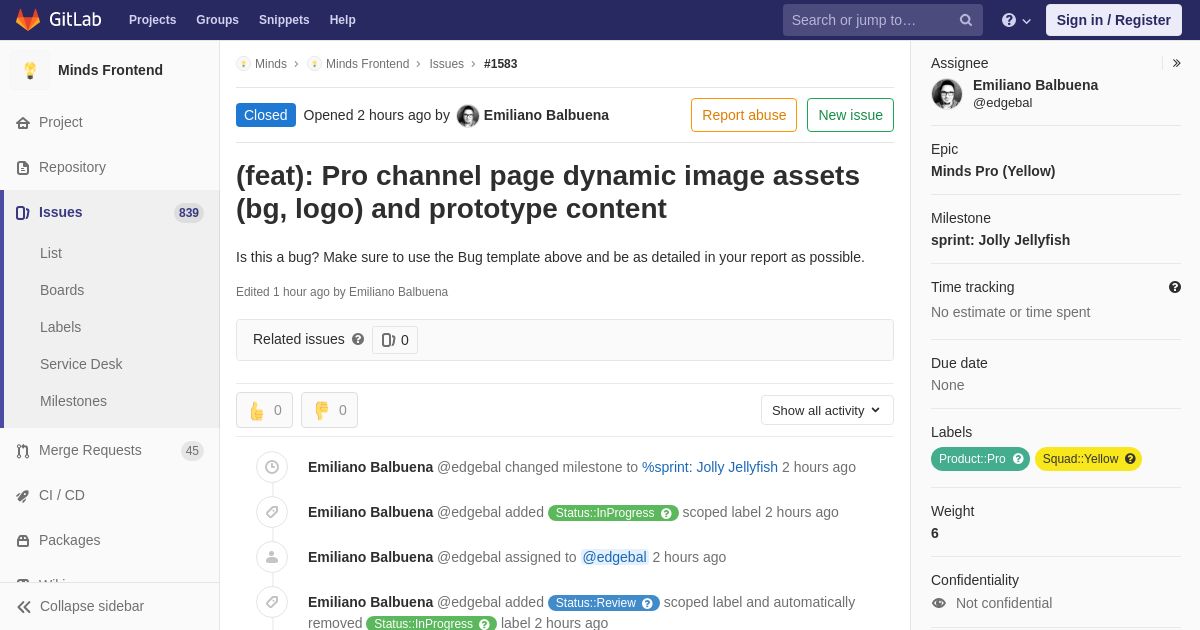
Task: Click the Minds group avatar in breadcrumb
Action: coord(243,64)
